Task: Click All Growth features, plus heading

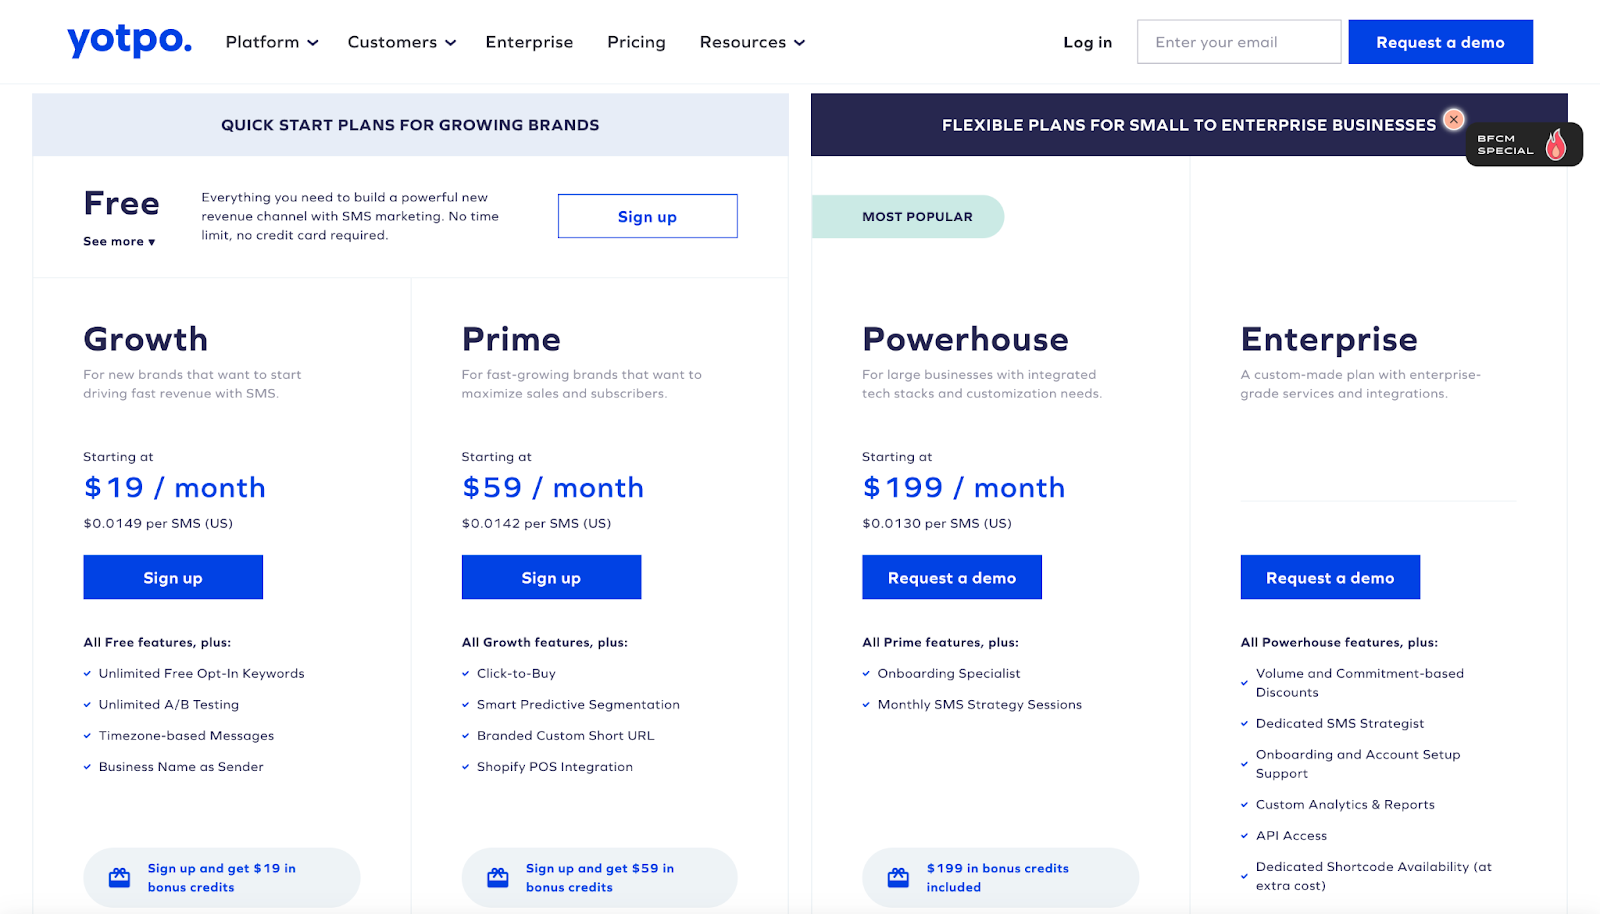Action: pos(545,642)
